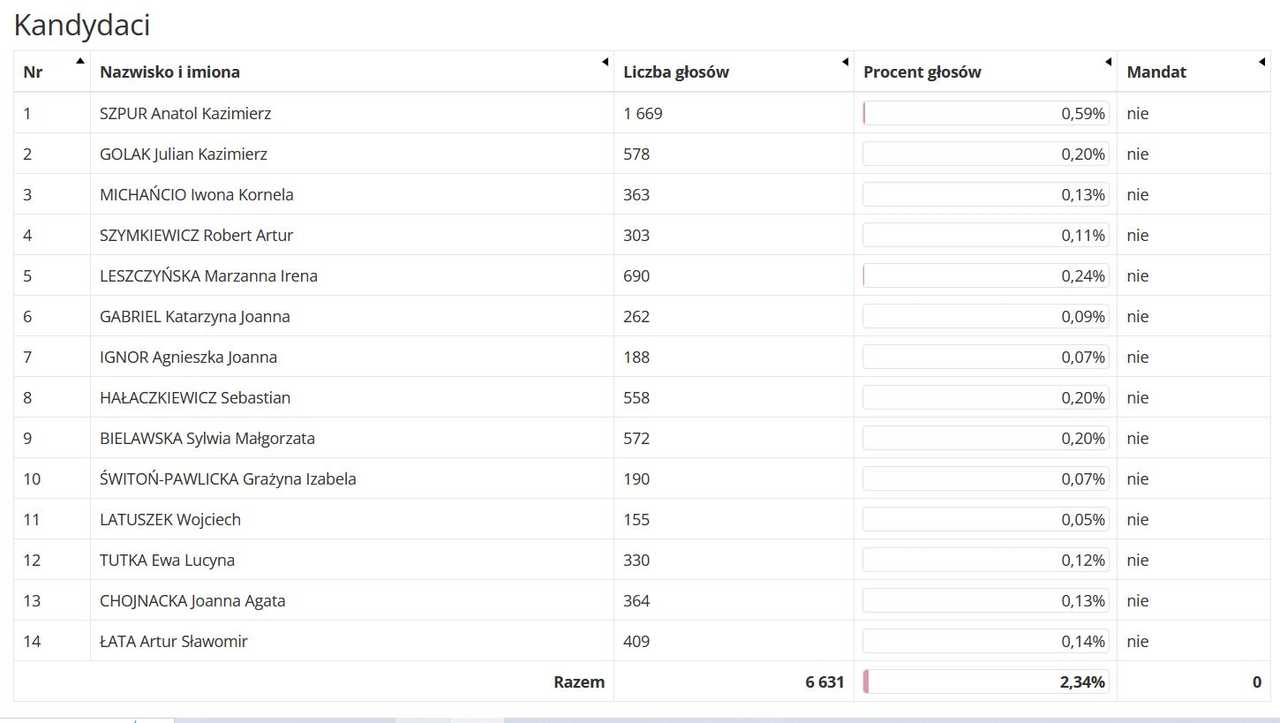The image size is (1280, 723).
Task: Select candidate ŚWITOŃ-PAWLICKA Grażyna Izabela
Action: click(228, 479)
